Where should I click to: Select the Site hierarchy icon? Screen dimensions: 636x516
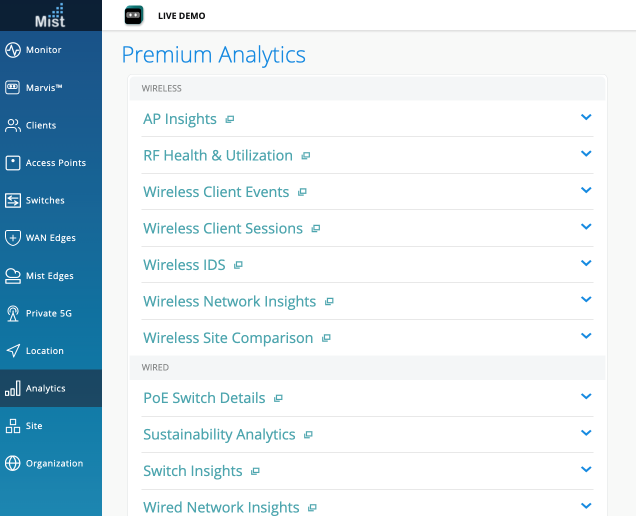(x=13, y=426)
